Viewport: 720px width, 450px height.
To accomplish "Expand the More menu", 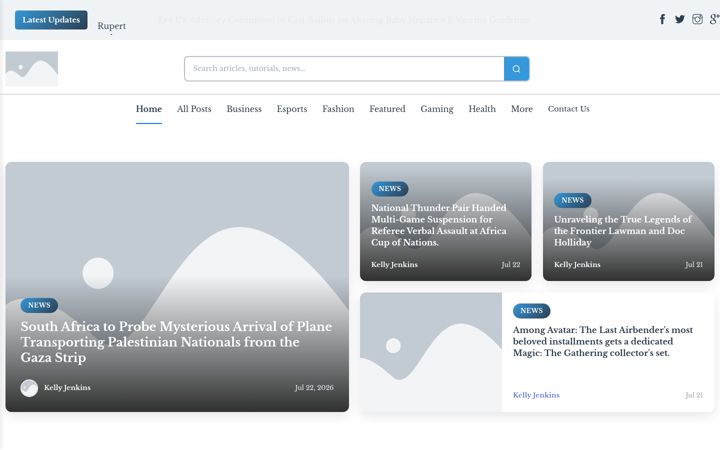I will pyautogui.click(x=522, y=109).
